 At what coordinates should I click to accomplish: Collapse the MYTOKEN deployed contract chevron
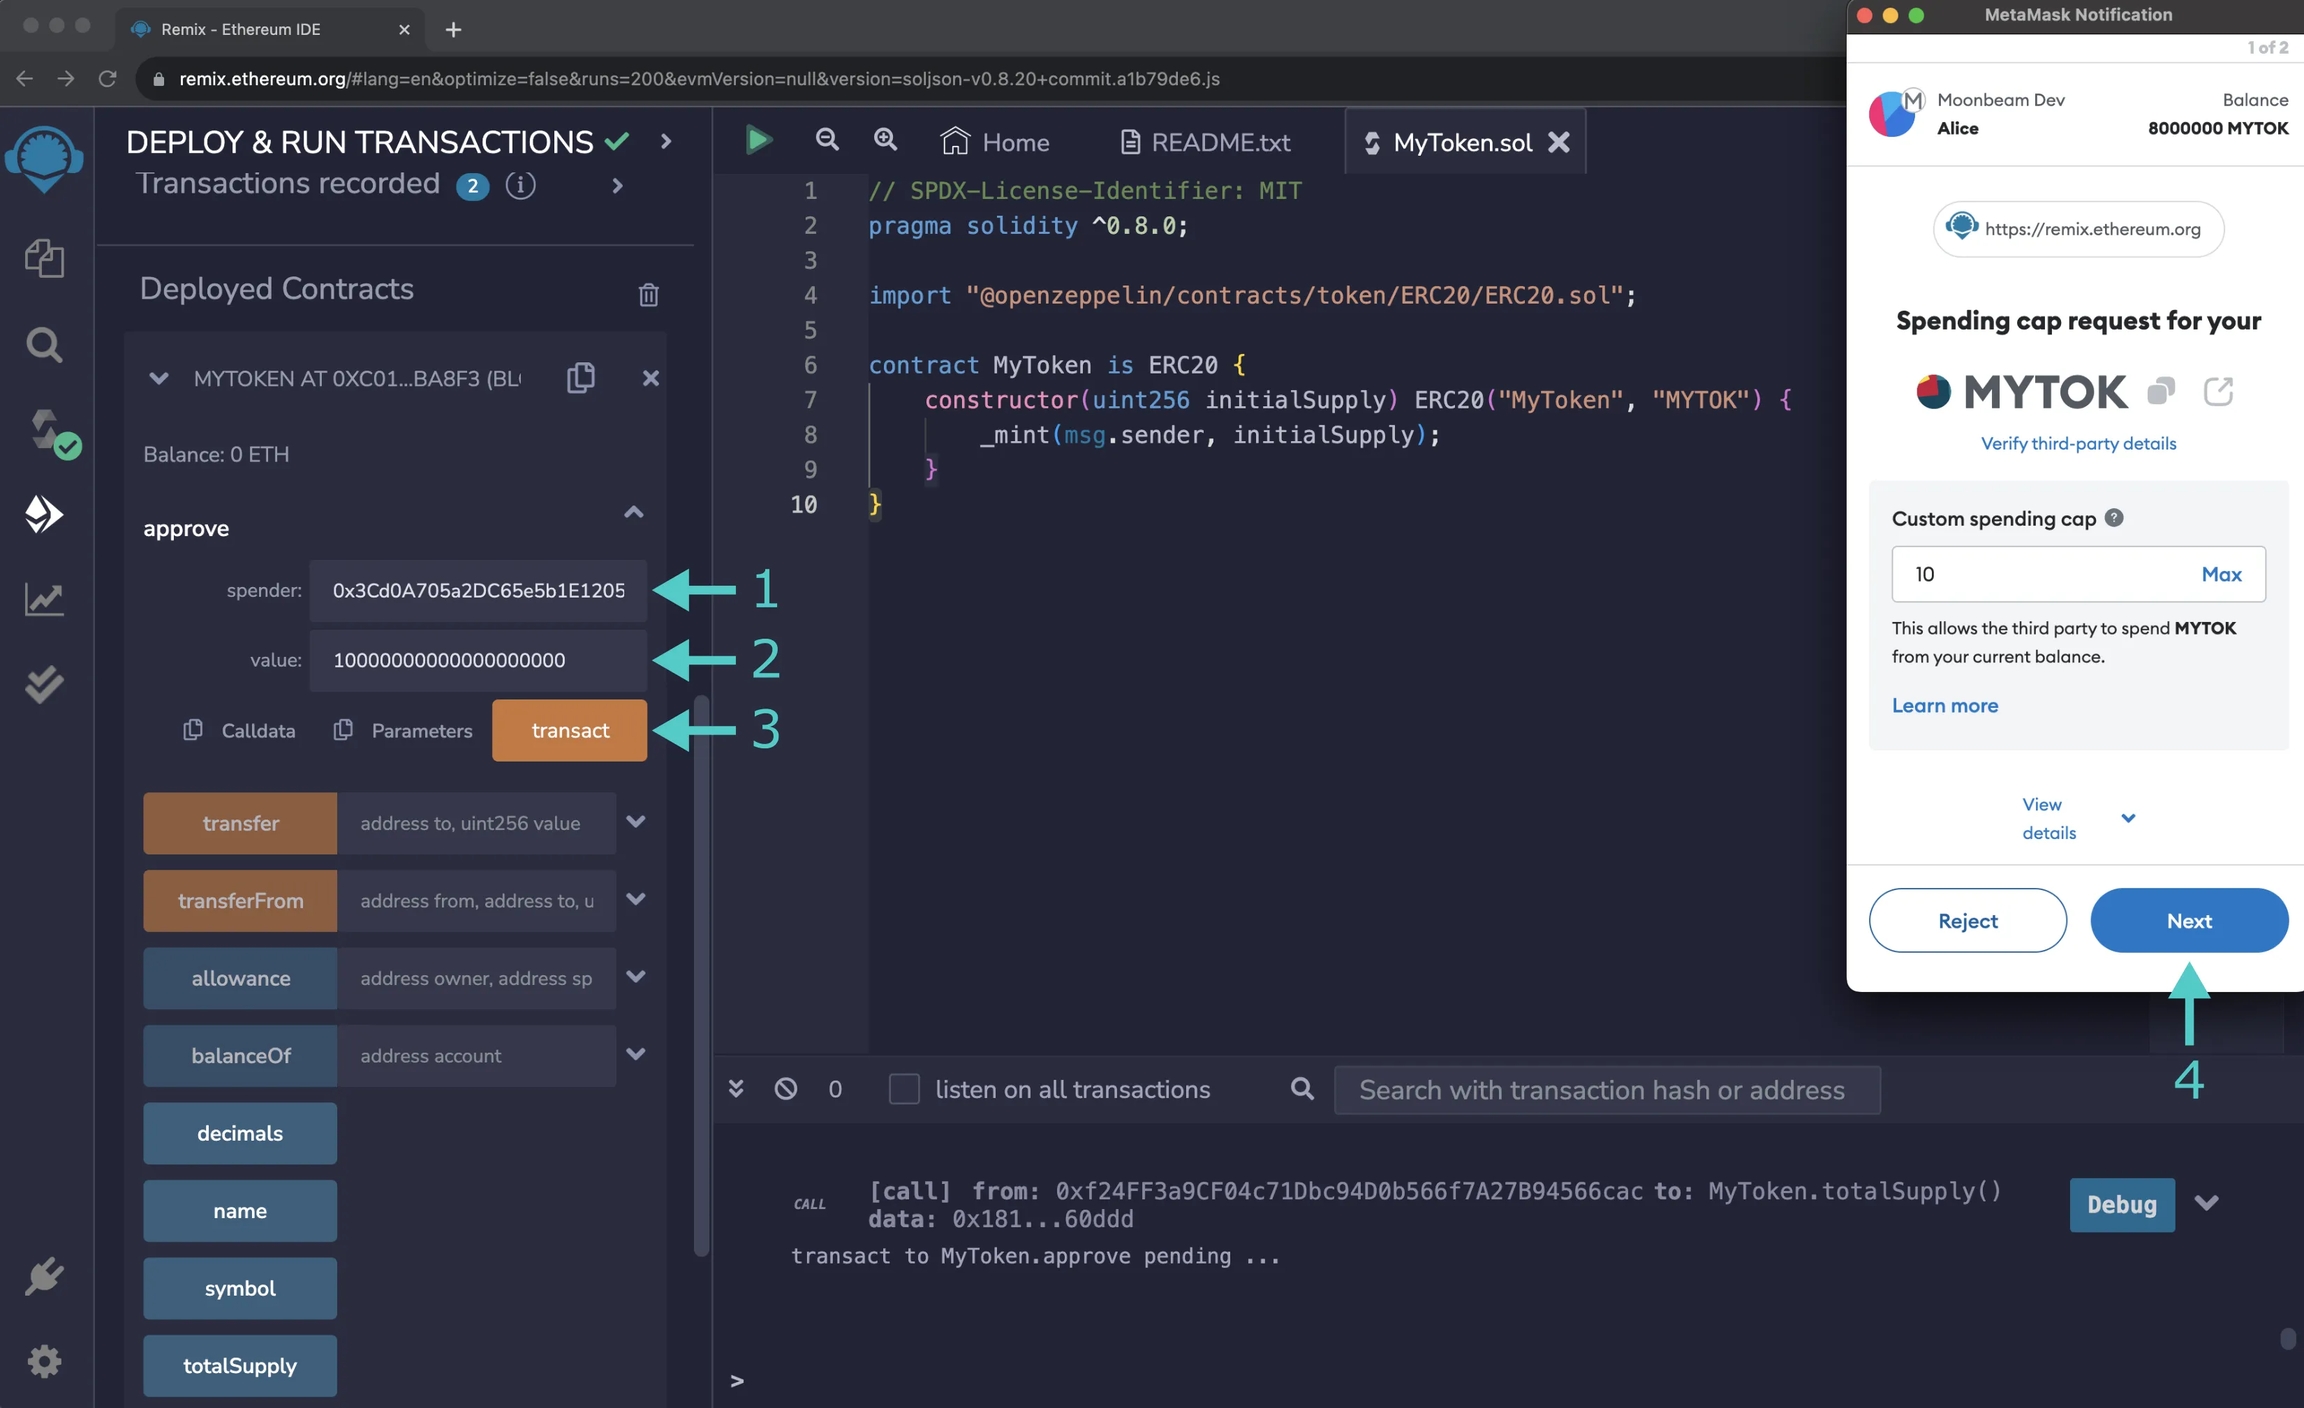(x=158, y=378)
